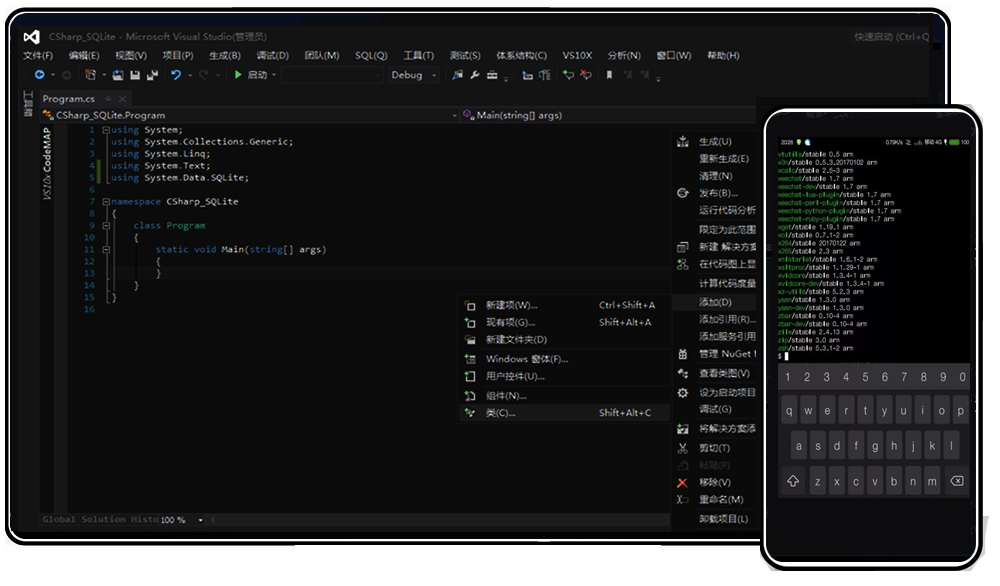
Task: Click the build icon beside 生成(U)
Action: pos(682,142)
